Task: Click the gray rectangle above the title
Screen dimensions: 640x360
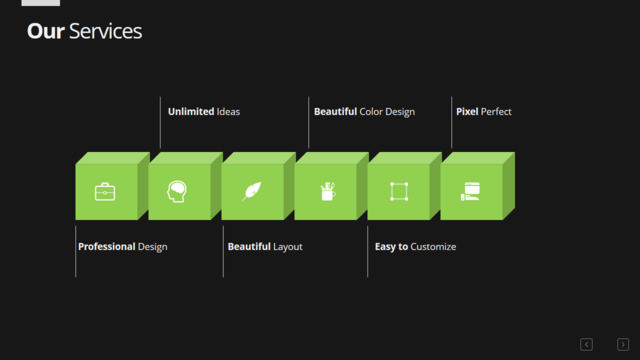Action: (x=40, y=3)
